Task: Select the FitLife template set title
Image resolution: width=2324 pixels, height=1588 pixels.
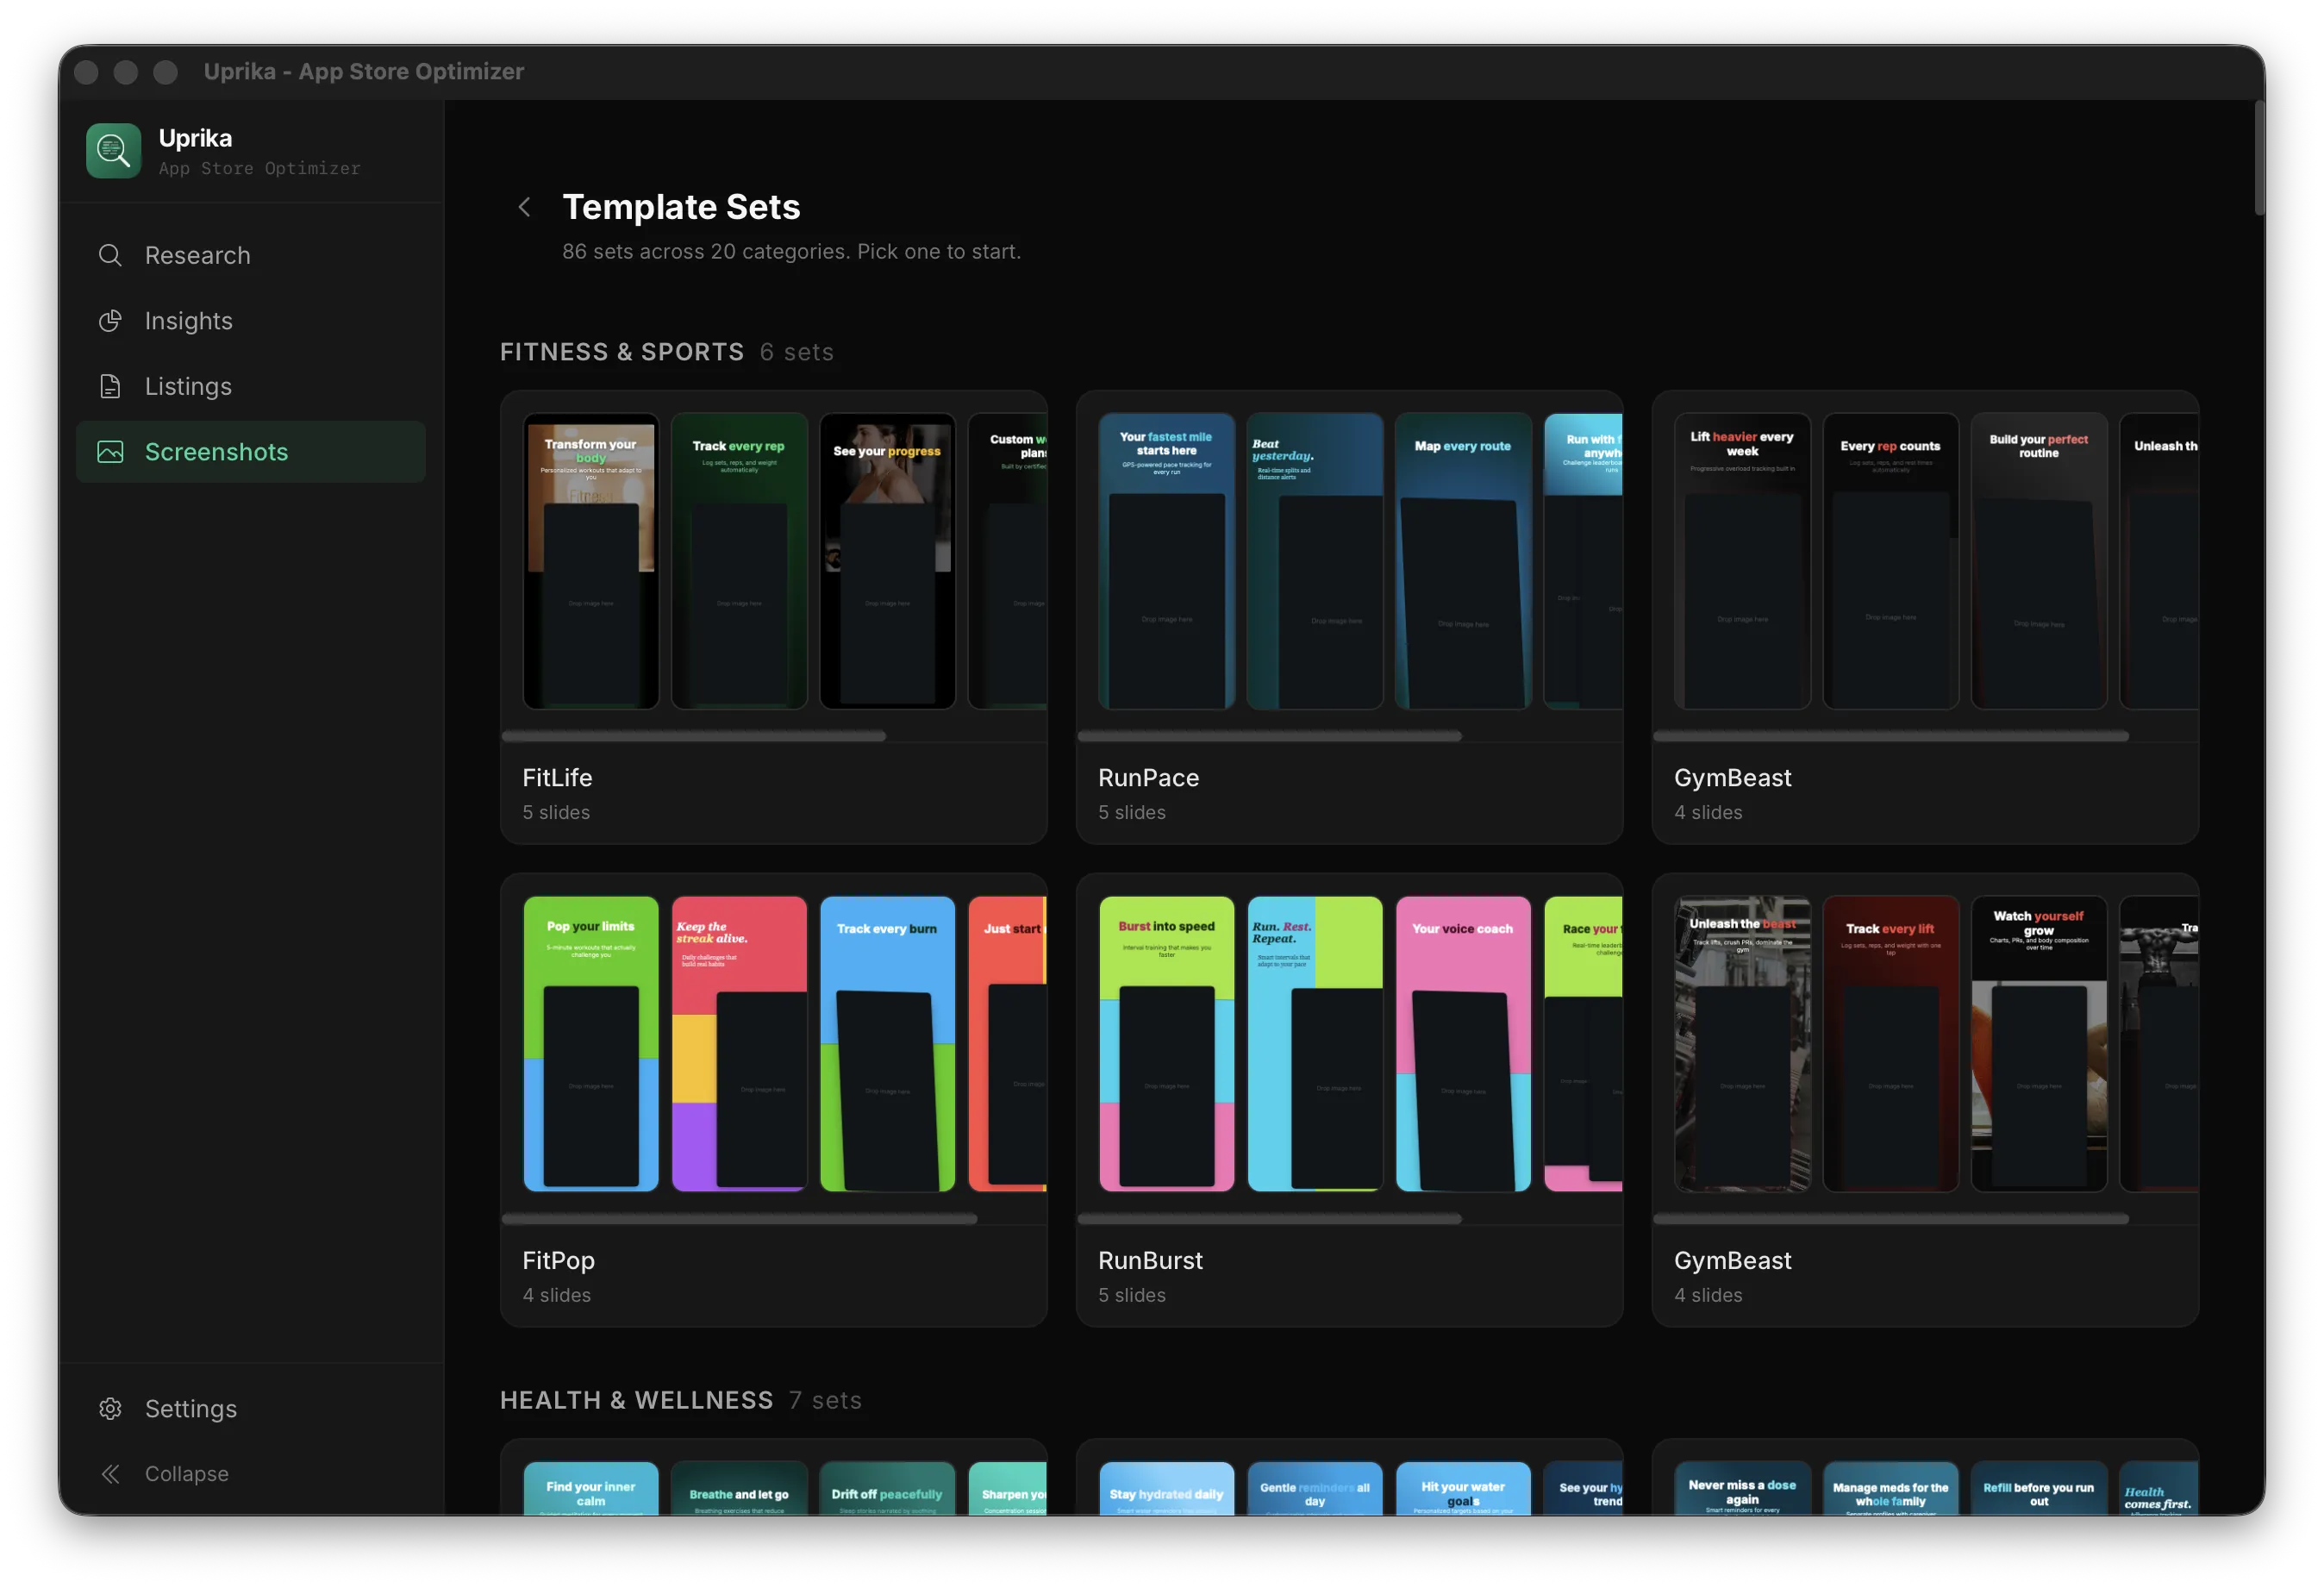Action: tap(557, 777)
